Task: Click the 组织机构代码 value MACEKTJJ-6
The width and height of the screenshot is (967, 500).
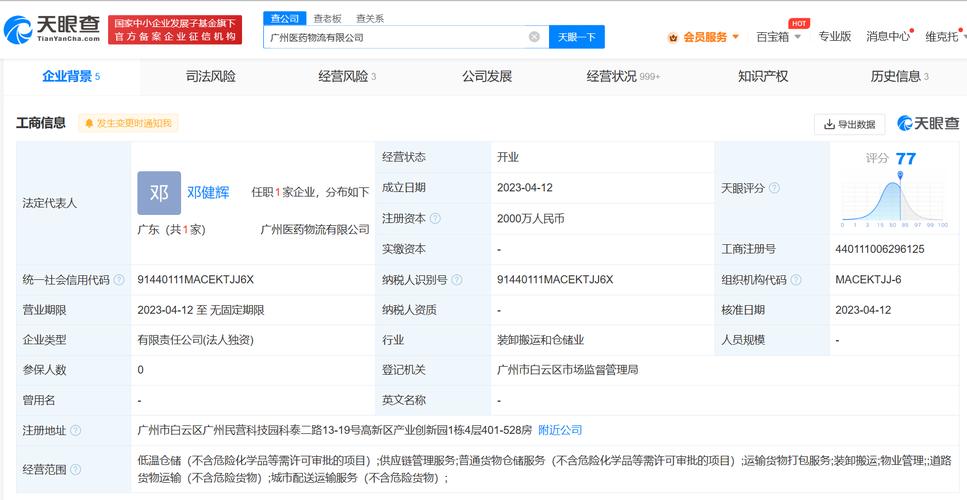Action: 868,279
